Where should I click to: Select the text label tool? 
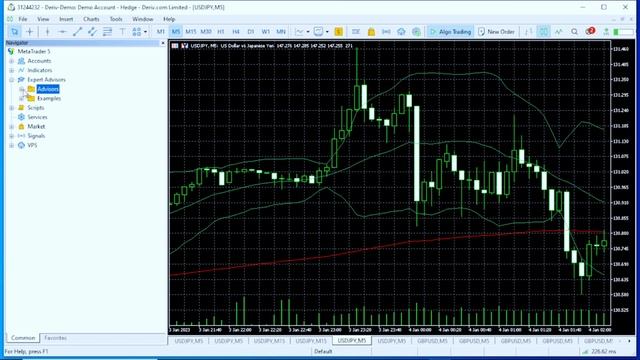coord(122,32)
